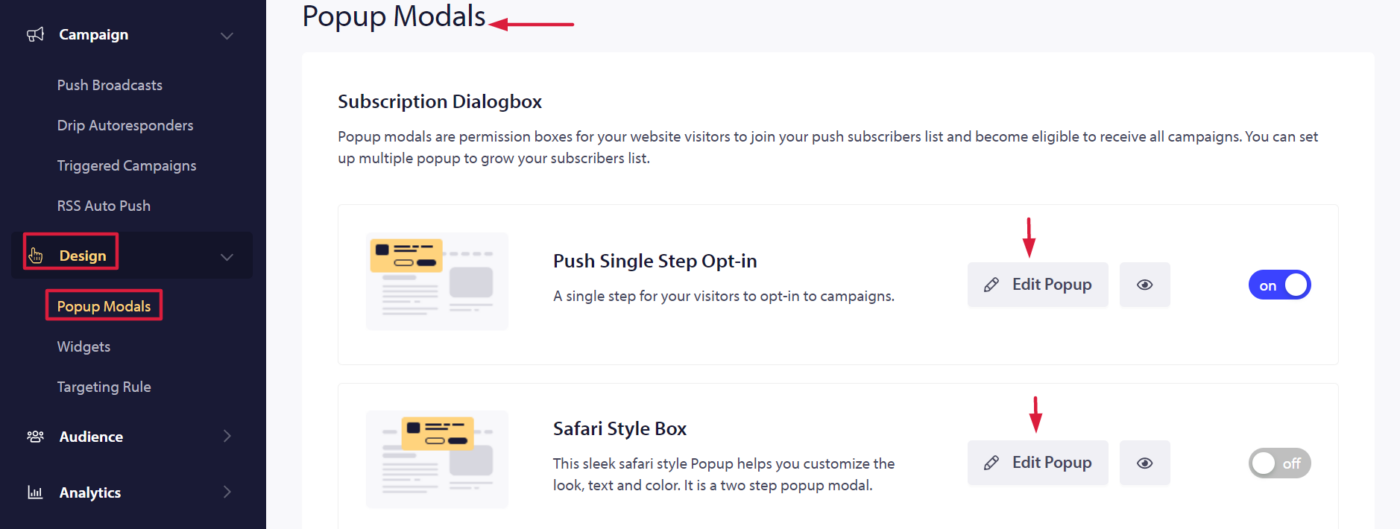The image size is (1400, 529).
Task: Select Targeting Rule in sidebar
Action: pos(104,387)
